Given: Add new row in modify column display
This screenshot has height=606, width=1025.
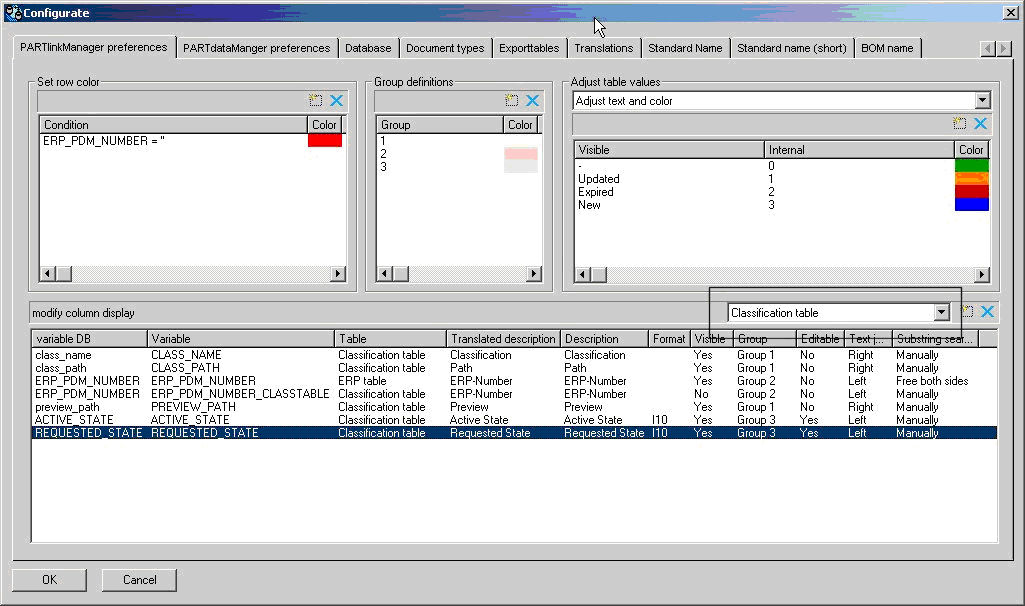Looking at the screenshot, I should click(x=967, y=312).
